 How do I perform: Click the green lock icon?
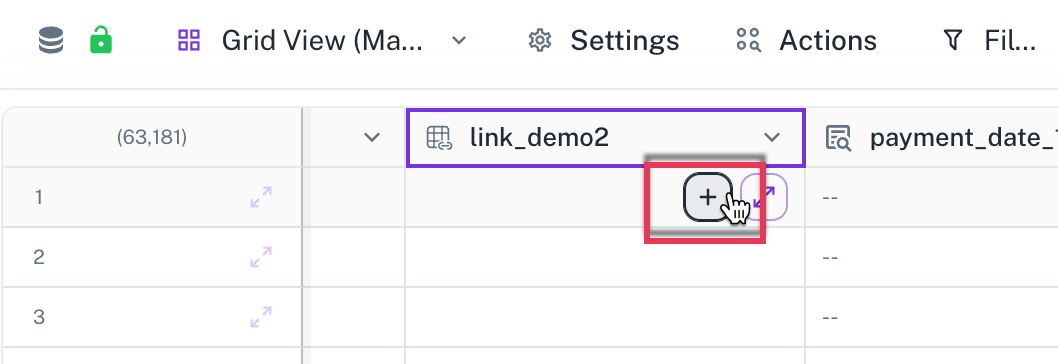pos(101,41)
